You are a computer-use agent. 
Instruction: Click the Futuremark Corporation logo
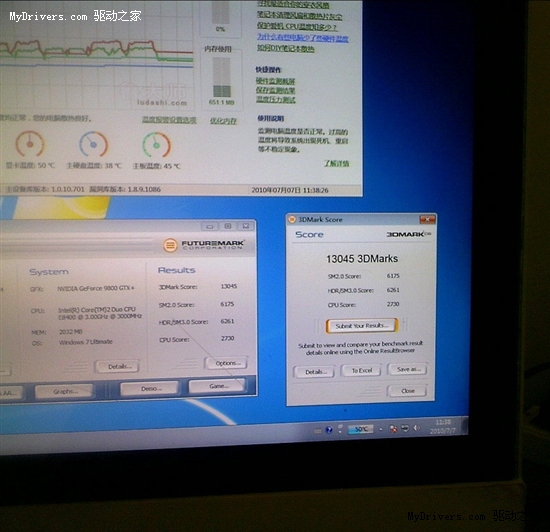point(204,244)
